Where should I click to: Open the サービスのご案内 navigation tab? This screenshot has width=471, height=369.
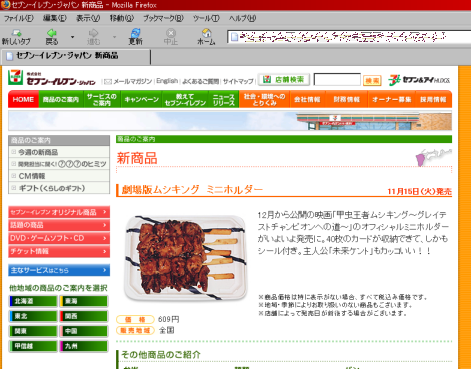pyautogui.click(x=102, y=99)
